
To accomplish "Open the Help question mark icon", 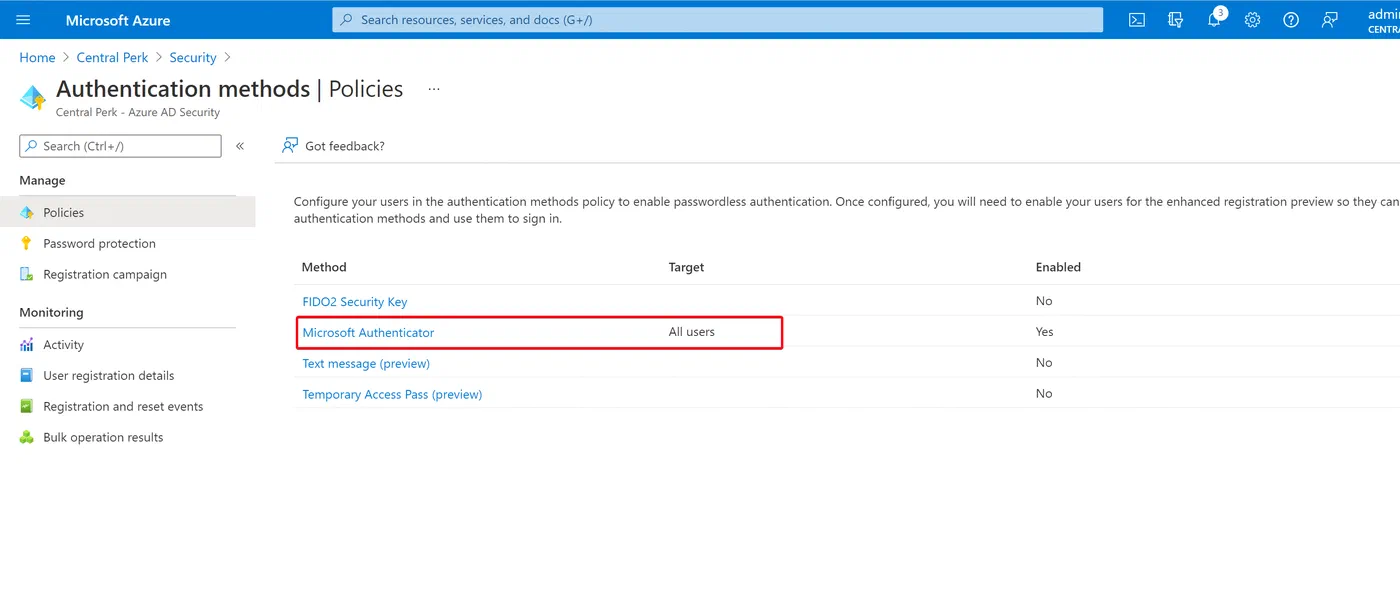I will (1291, 20).
